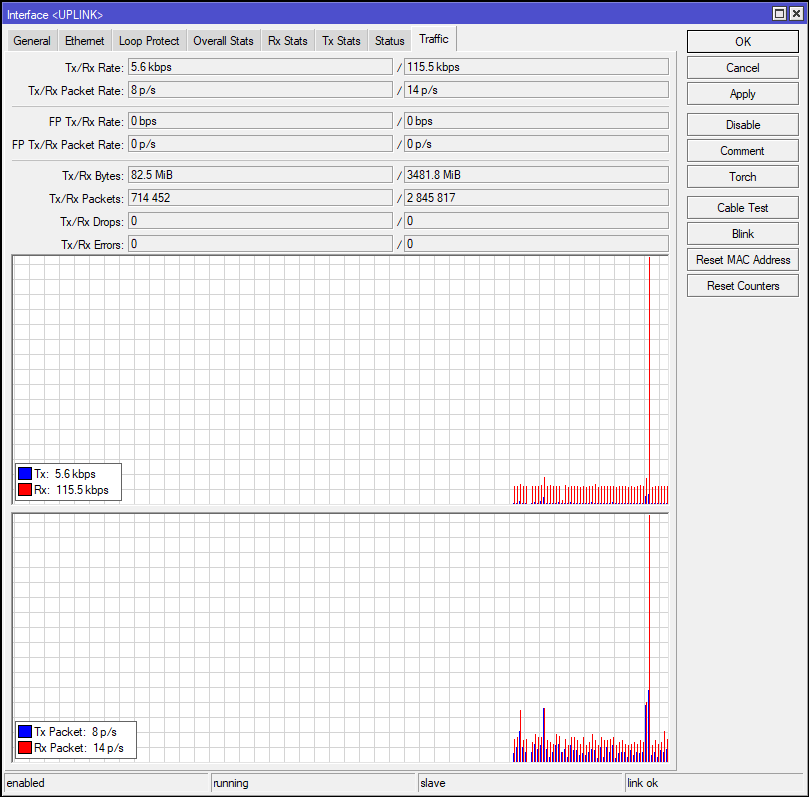Reset Counters for the interface

click(742, 286)
